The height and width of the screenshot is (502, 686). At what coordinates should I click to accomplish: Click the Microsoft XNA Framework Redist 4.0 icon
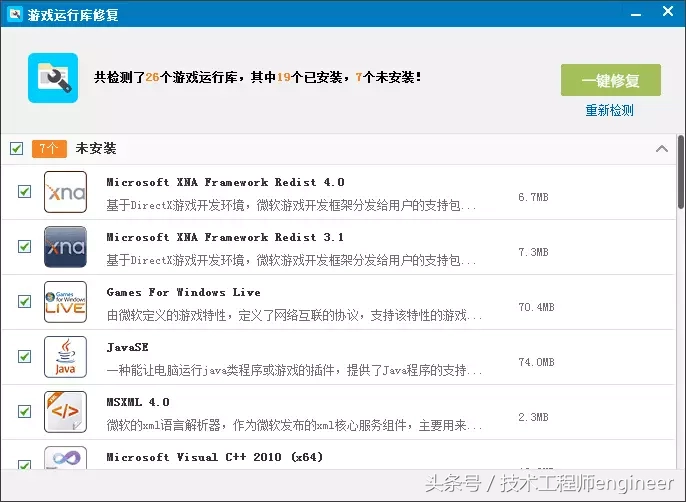(x=66, y=192)
